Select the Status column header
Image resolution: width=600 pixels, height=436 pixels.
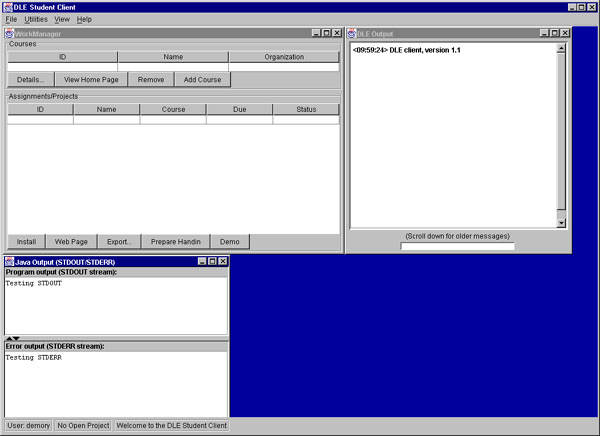[306, 109]
